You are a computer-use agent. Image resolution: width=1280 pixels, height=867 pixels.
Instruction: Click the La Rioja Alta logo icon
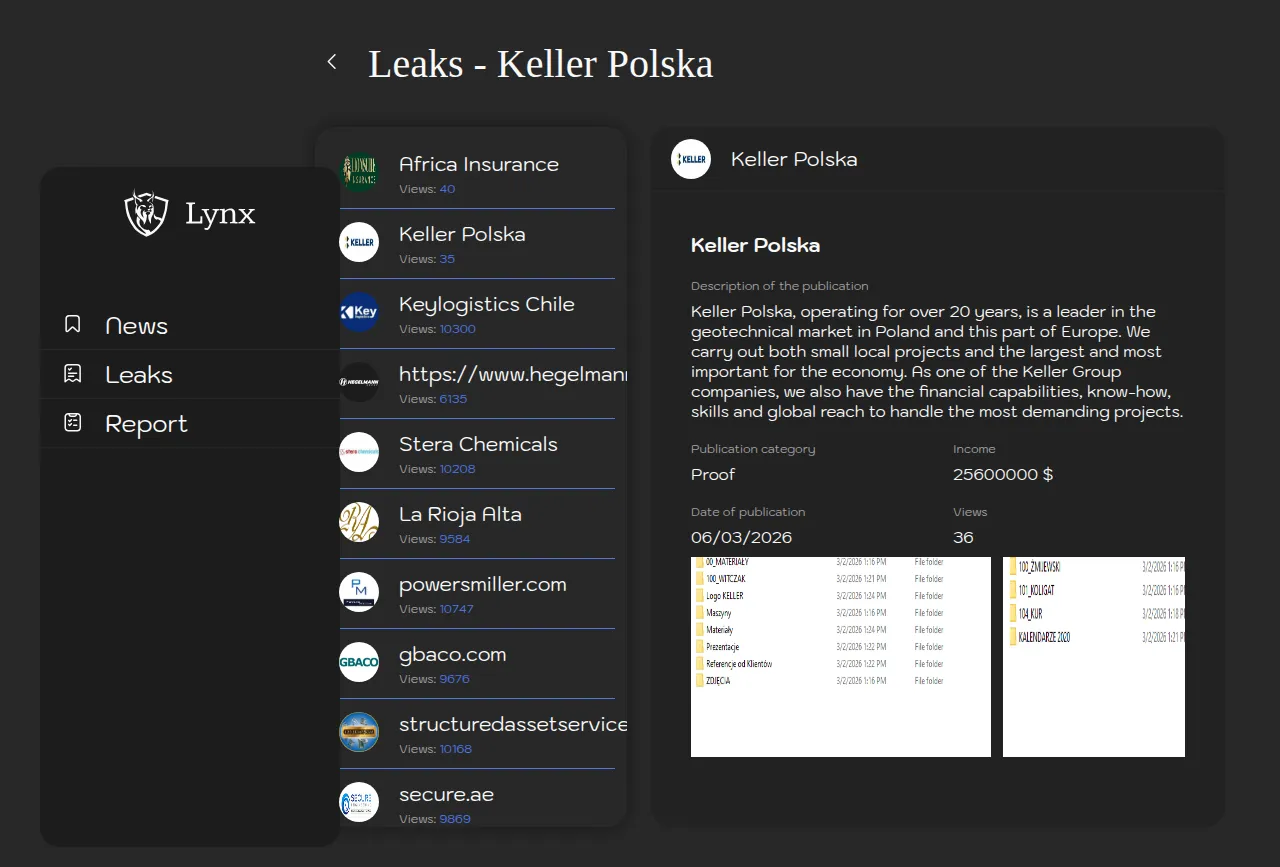(359, 522)
